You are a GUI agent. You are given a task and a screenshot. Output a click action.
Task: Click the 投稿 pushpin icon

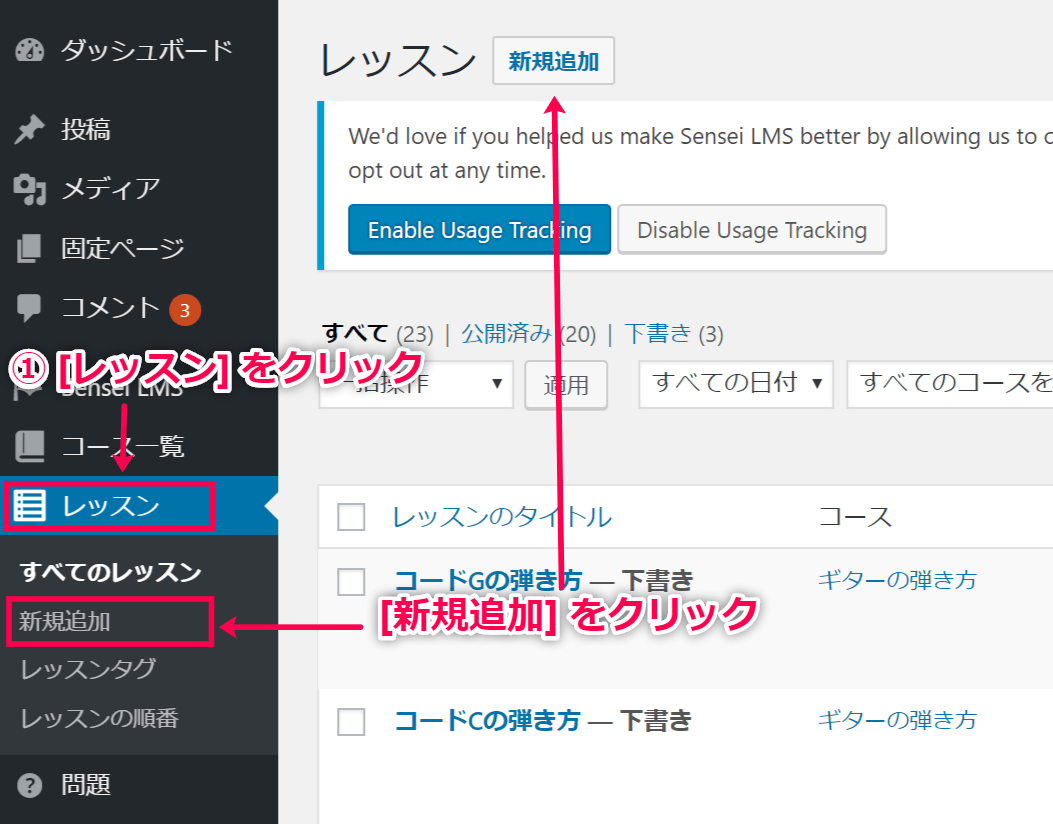click(x=29, y=130)
